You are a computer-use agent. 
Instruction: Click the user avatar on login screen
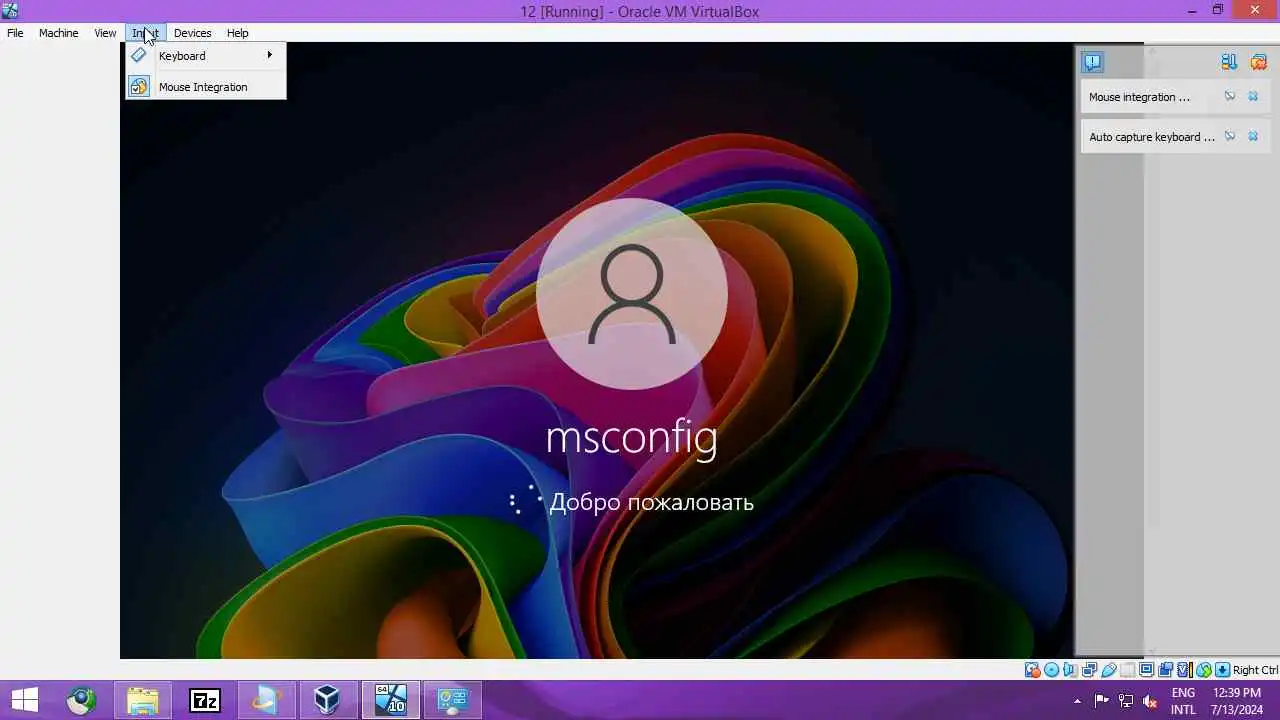click(632, 294)
